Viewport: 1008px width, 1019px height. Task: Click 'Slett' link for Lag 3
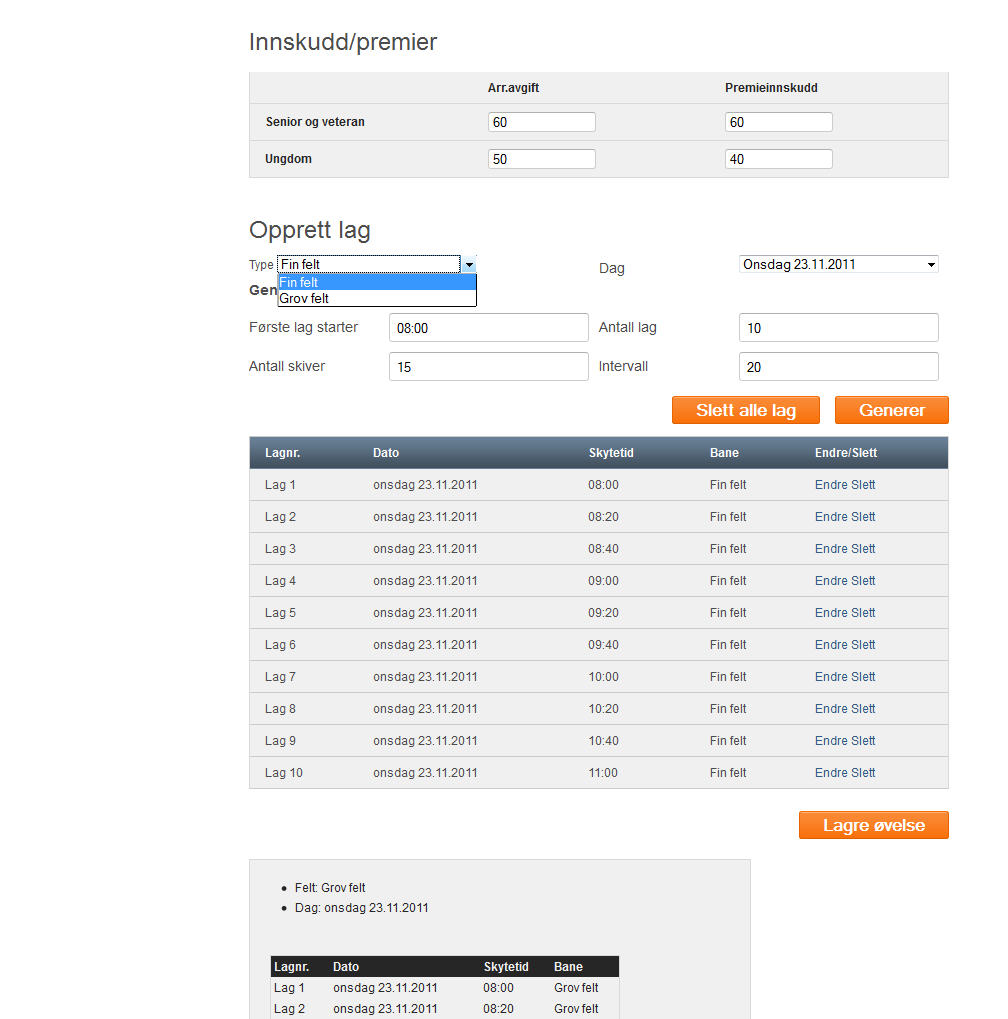(863, 549)
